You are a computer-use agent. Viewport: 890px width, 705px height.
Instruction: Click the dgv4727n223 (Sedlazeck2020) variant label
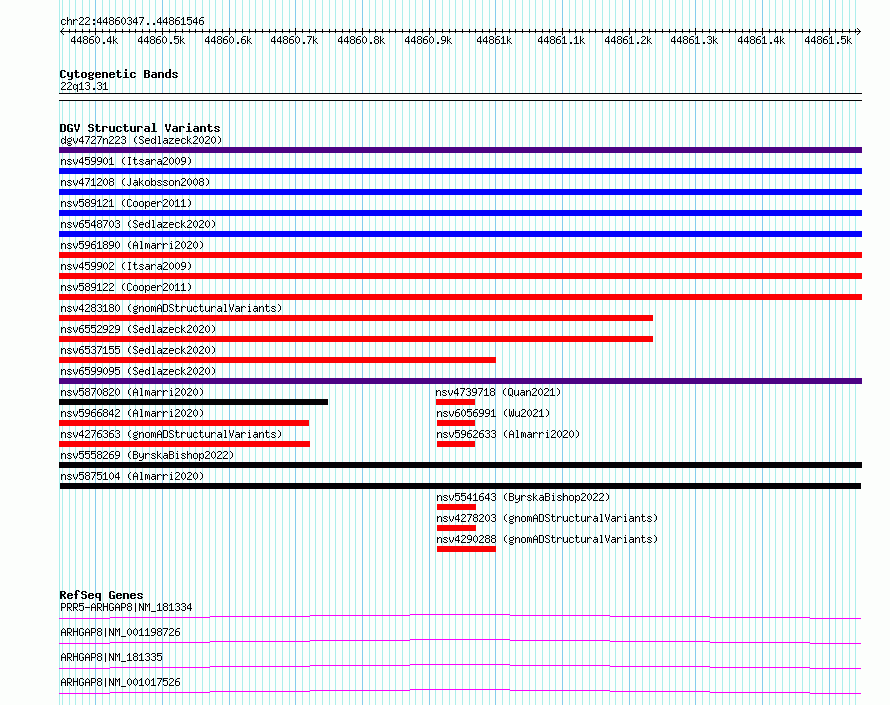tap(141, 140)
